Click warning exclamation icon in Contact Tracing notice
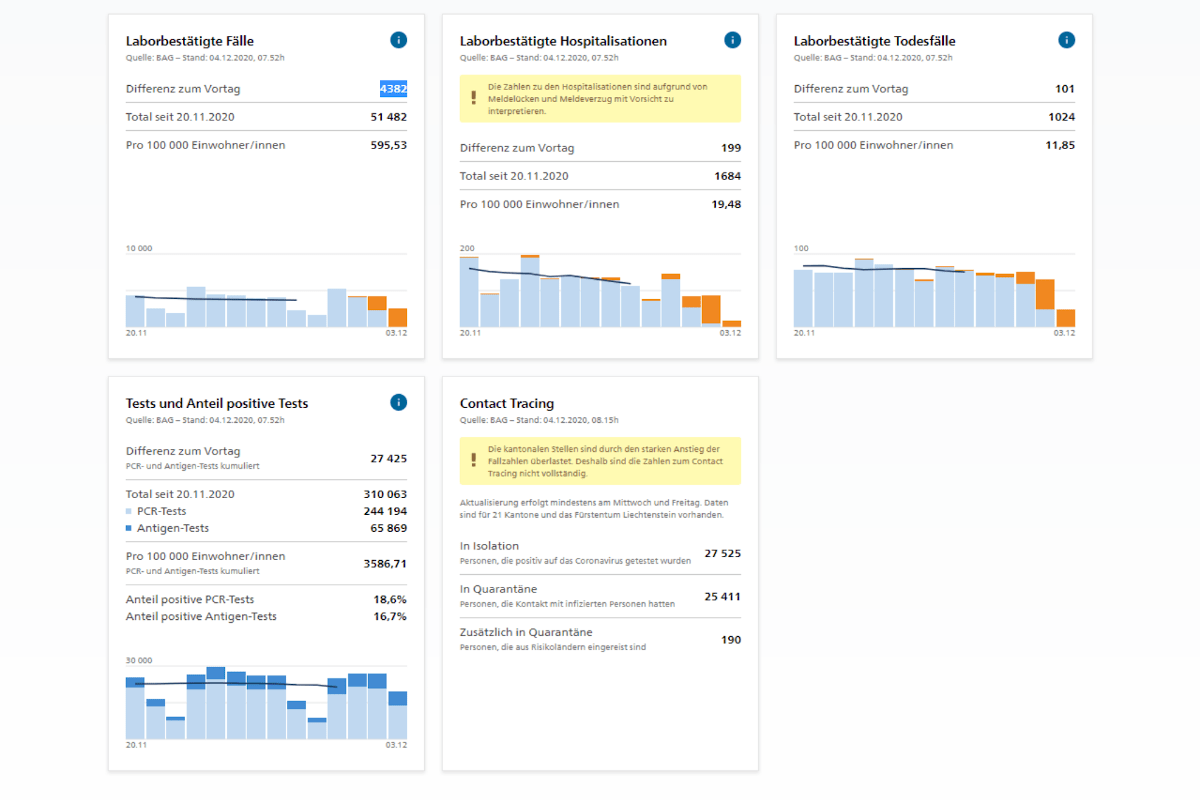The height and width of the screenshot is (800, 1200). [x=474, y=460]
